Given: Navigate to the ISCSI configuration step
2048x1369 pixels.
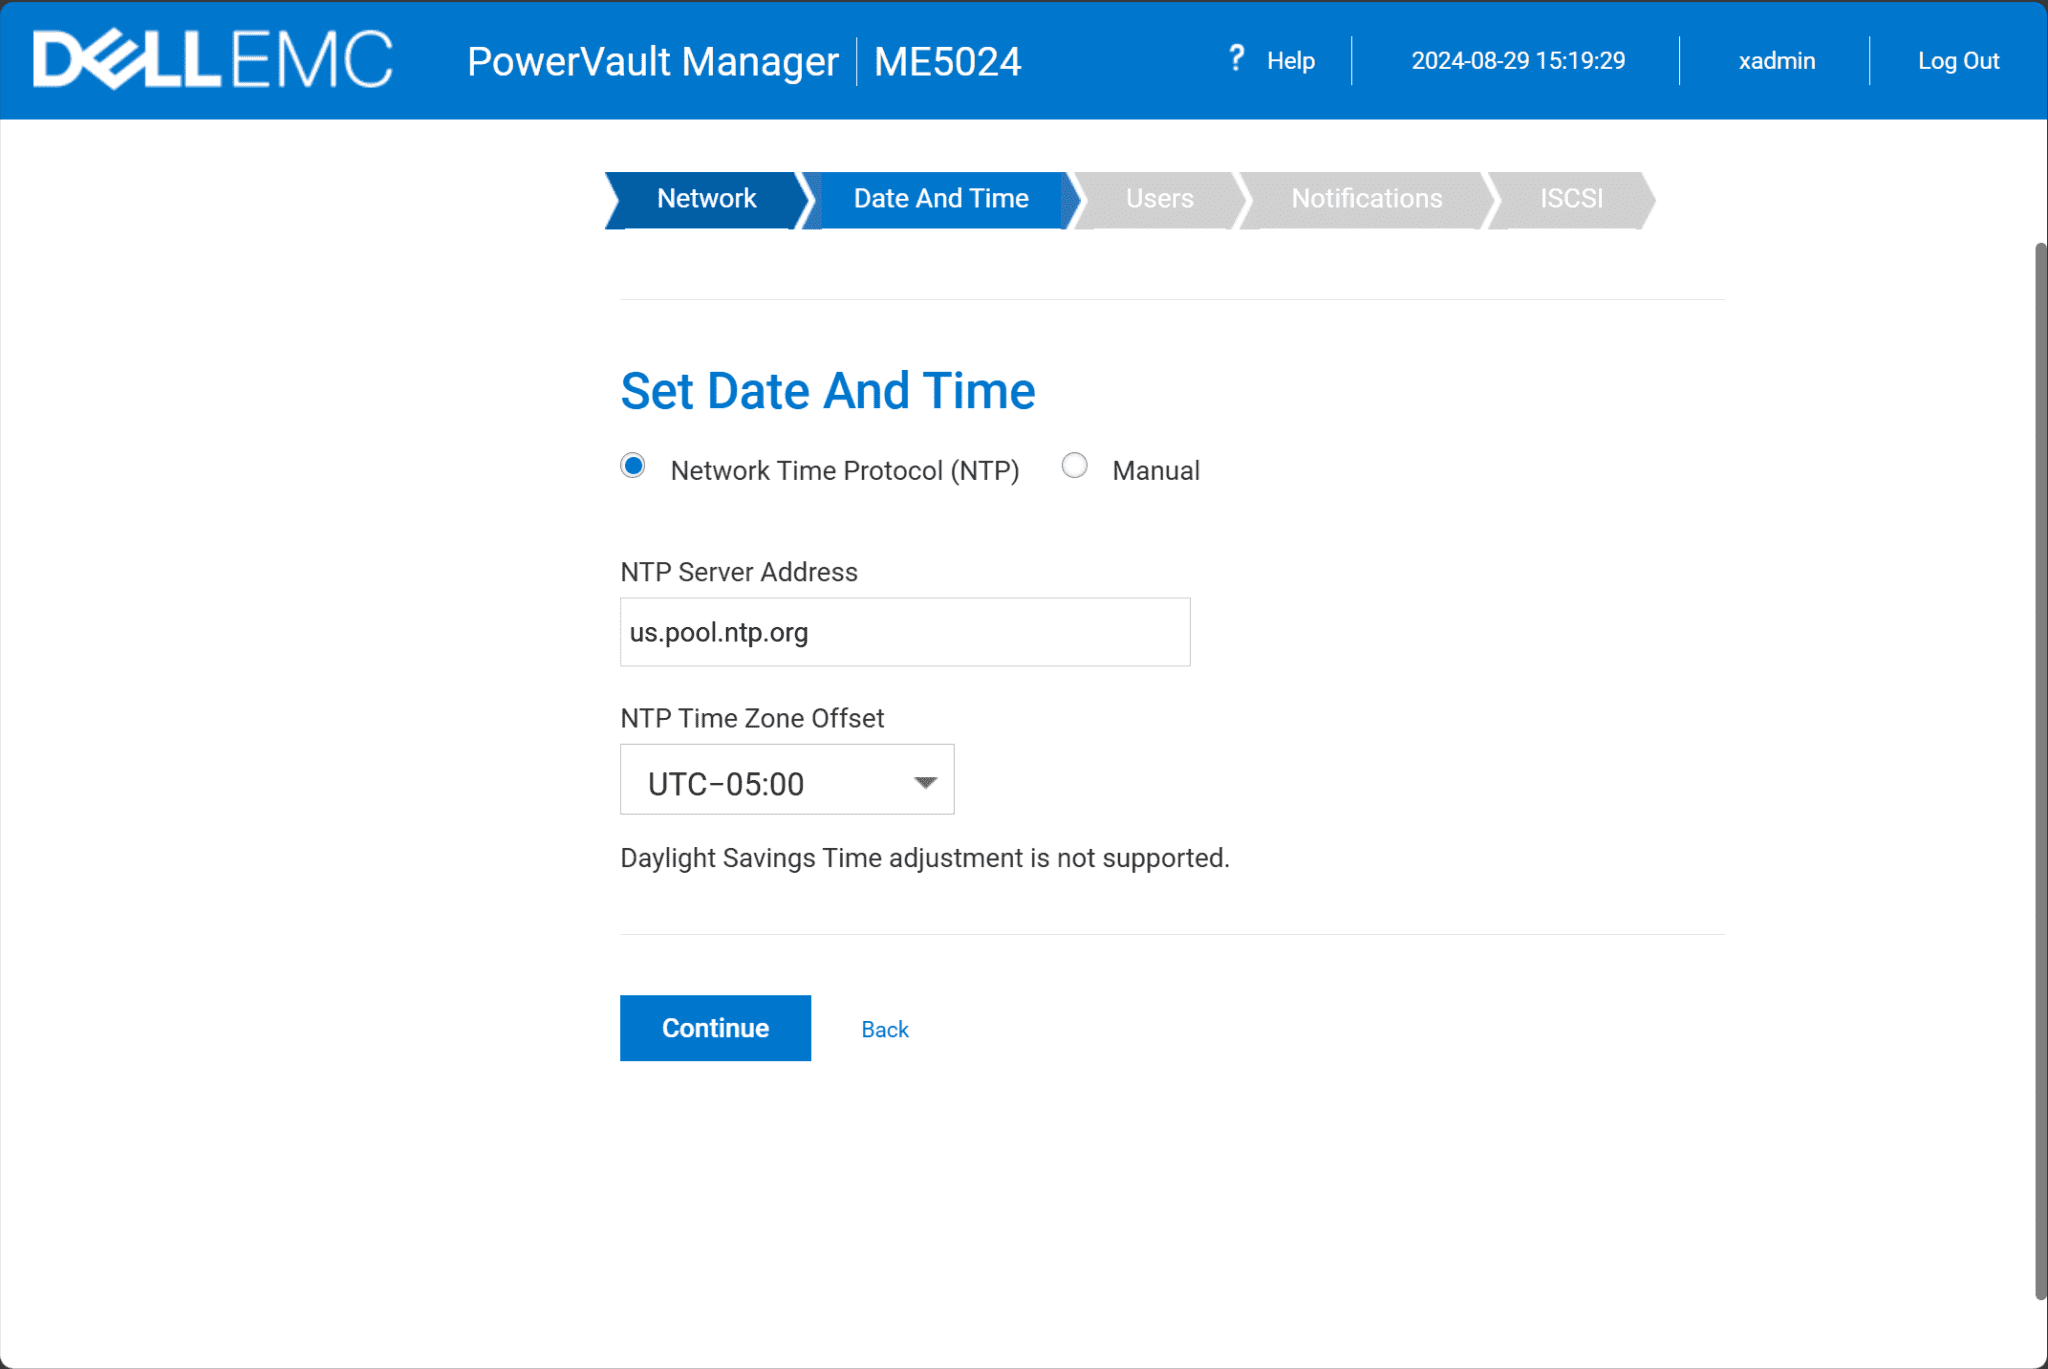Looking at the screenshot, I should [x=1570, y=199].
